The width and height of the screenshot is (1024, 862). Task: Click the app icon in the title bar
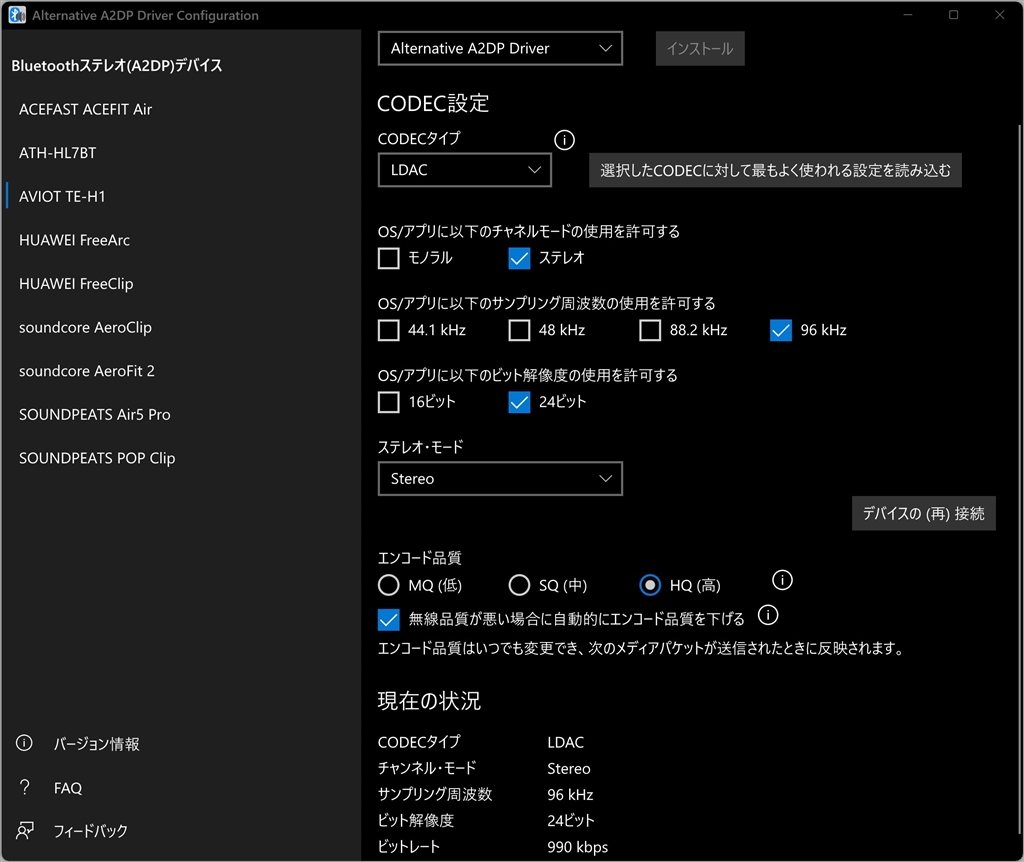tap(17, 14)
